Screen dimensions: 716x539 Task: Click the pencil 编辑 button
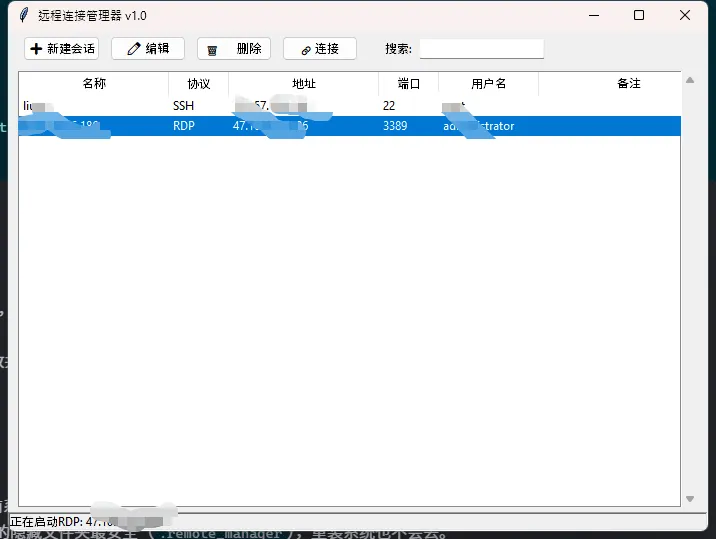pos(148,49)
